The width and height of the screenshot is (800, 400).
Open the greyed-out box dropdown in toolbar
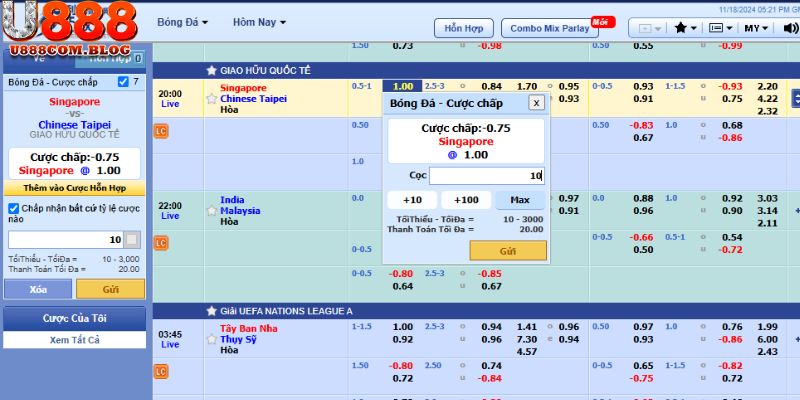click(650, 29)
